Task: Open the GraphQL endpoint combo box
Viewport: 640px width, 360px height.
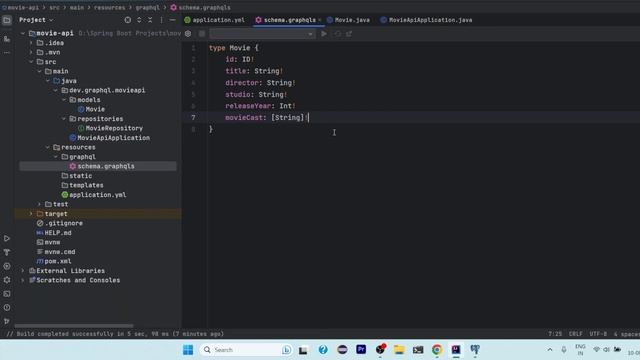Action: tap(262, 34)
